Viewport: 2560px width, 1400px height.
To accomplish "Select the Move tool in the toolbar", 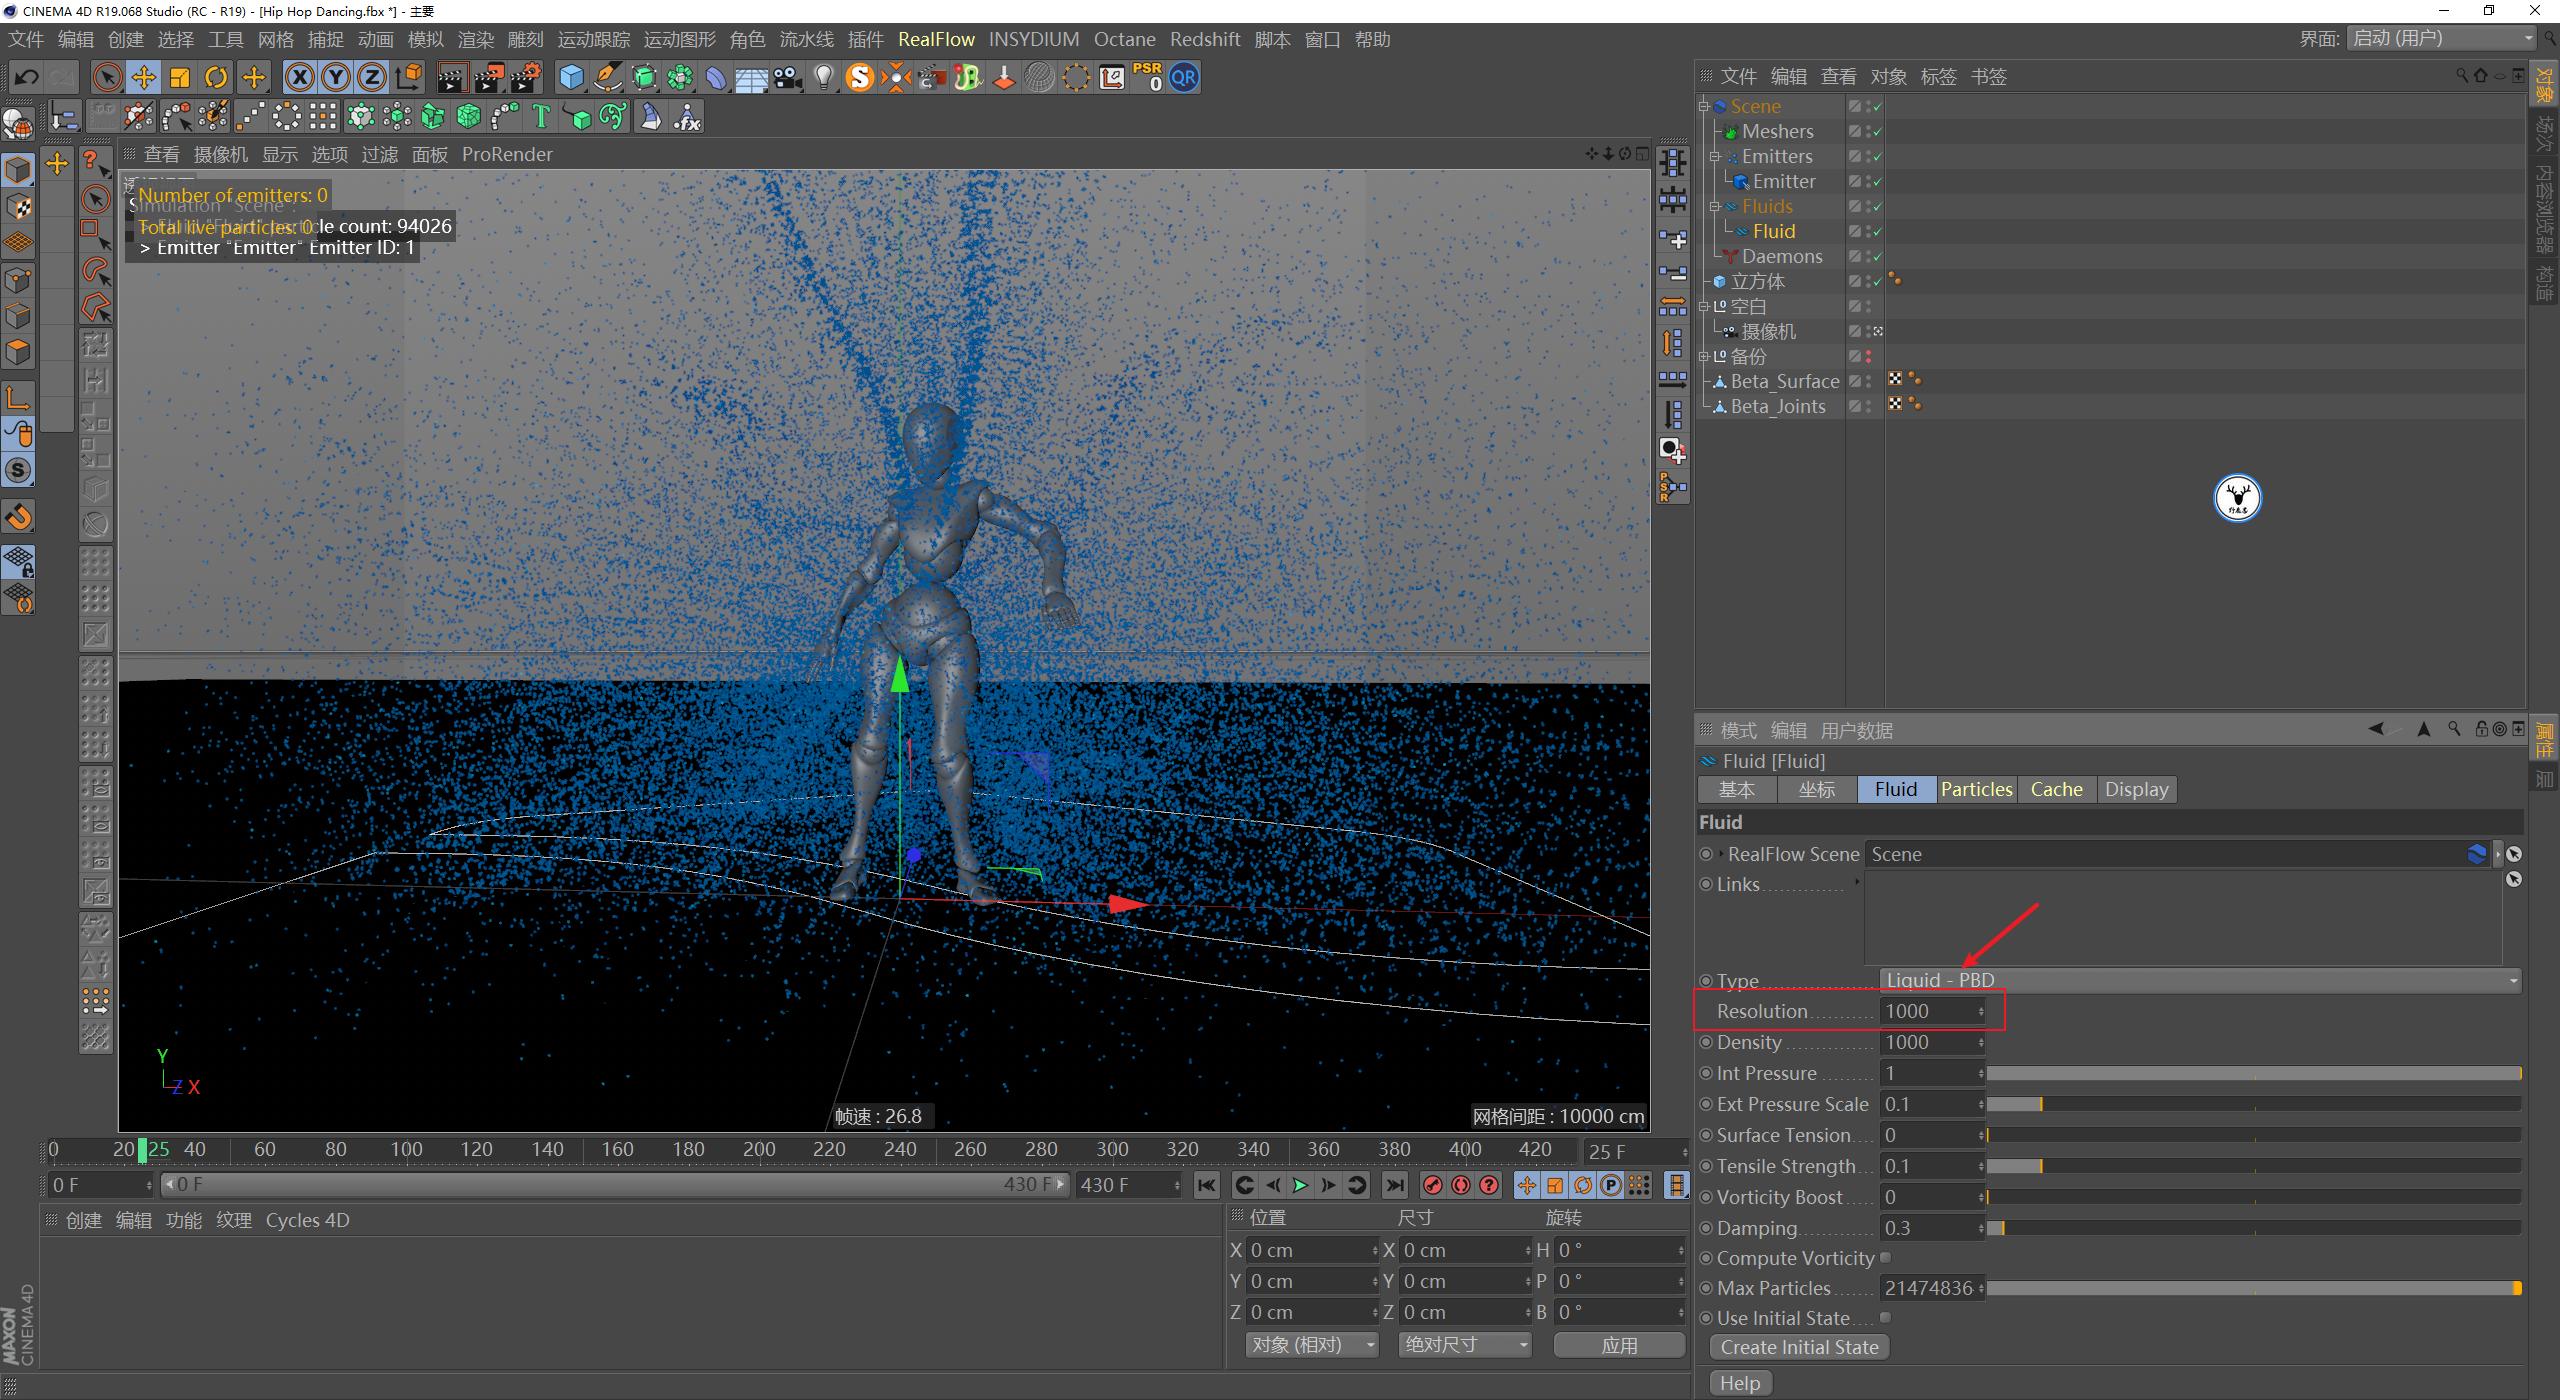I will [143, 77].
